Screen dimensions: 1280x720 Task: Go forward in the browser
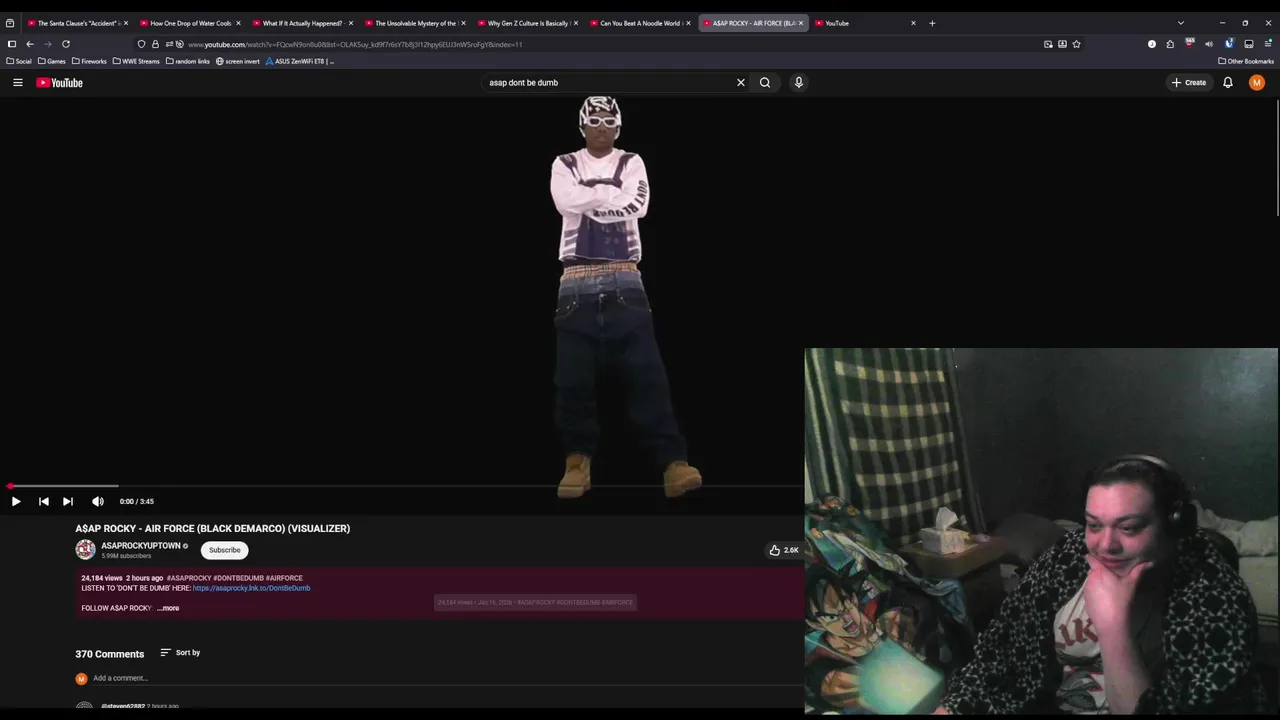(47, 44)
